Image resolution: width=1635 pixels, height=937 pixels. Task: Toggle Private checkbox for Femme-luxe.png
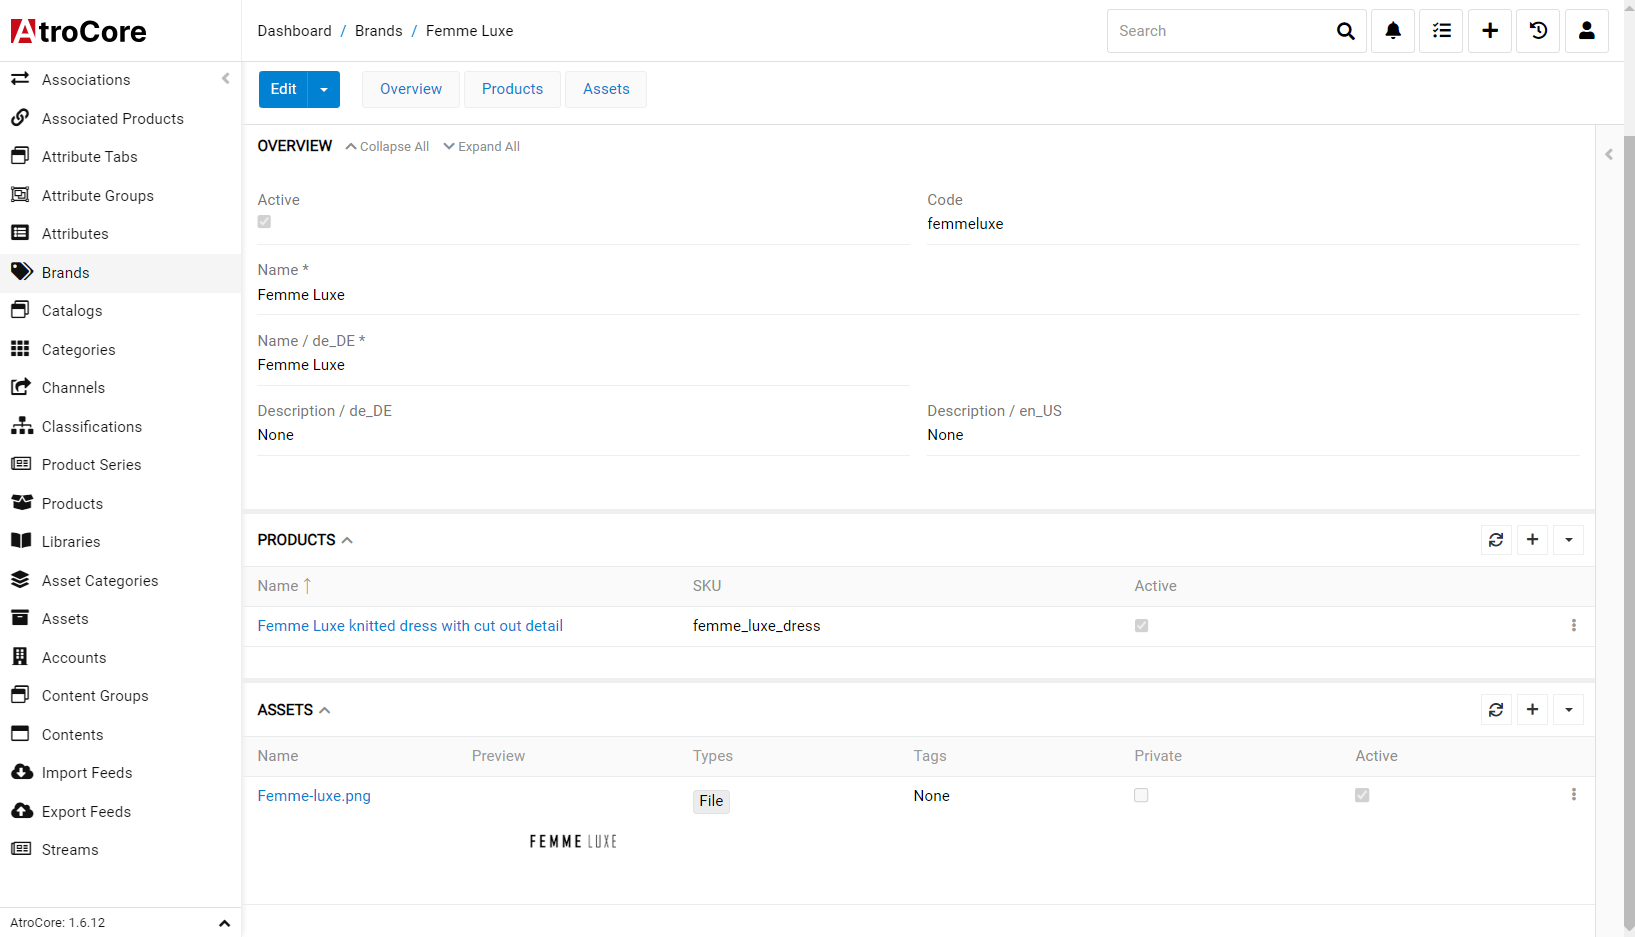point(1141,795)
